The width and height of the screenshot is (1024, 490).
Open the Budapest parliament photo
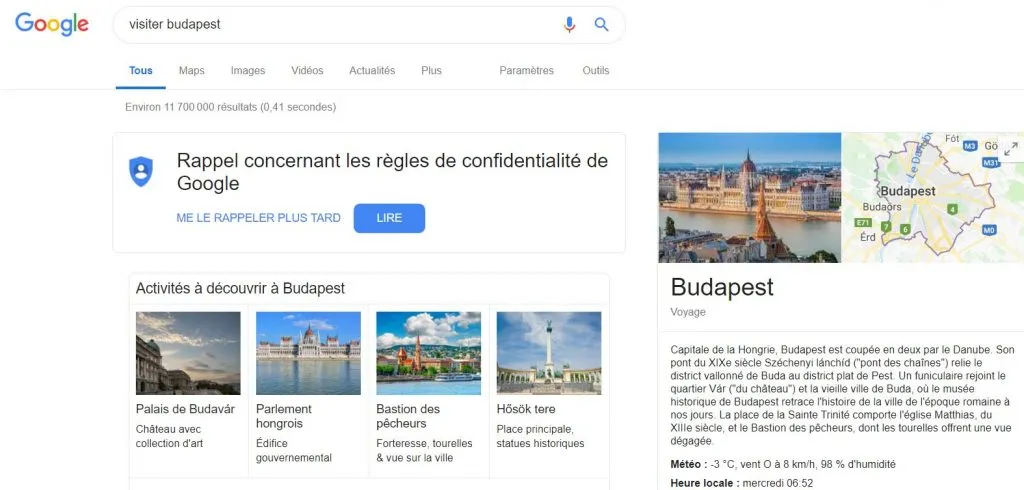pos(750,198)
